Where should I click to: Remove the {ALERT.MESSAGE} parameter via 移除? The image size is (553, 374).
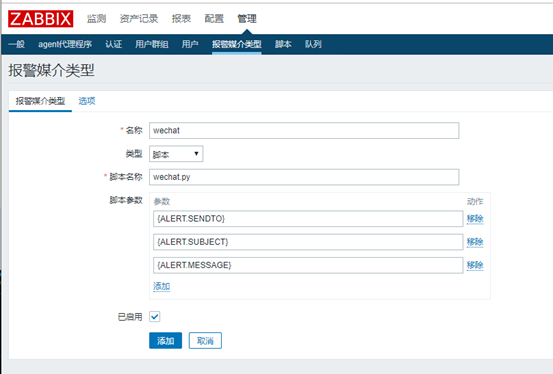(x=475, y=265)
